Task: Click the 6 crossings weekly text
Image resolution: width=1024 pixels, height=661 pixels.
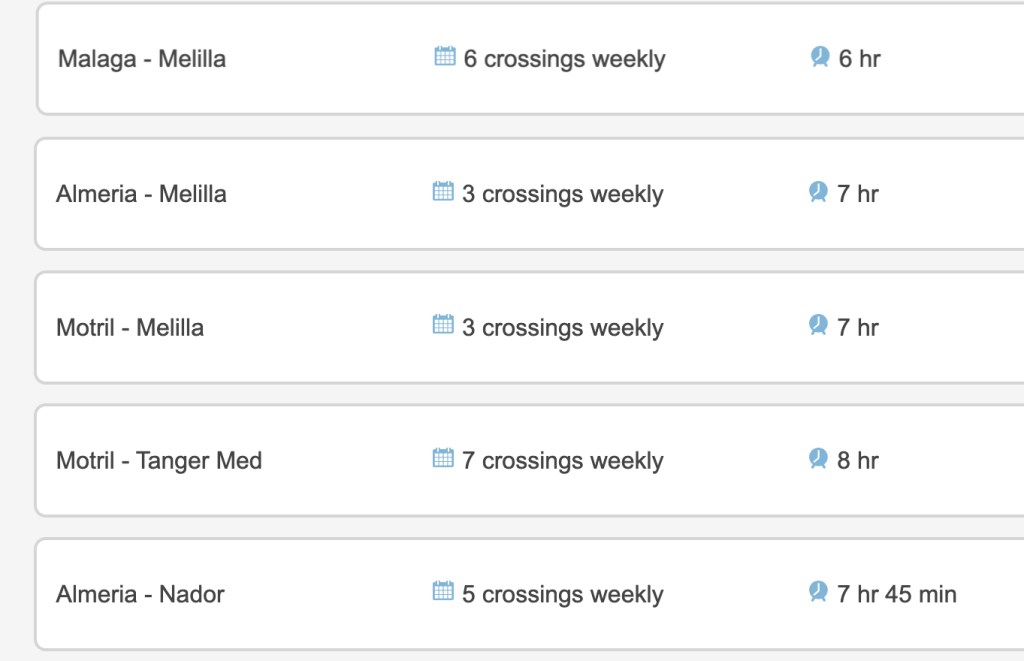Action: point(564,60)
